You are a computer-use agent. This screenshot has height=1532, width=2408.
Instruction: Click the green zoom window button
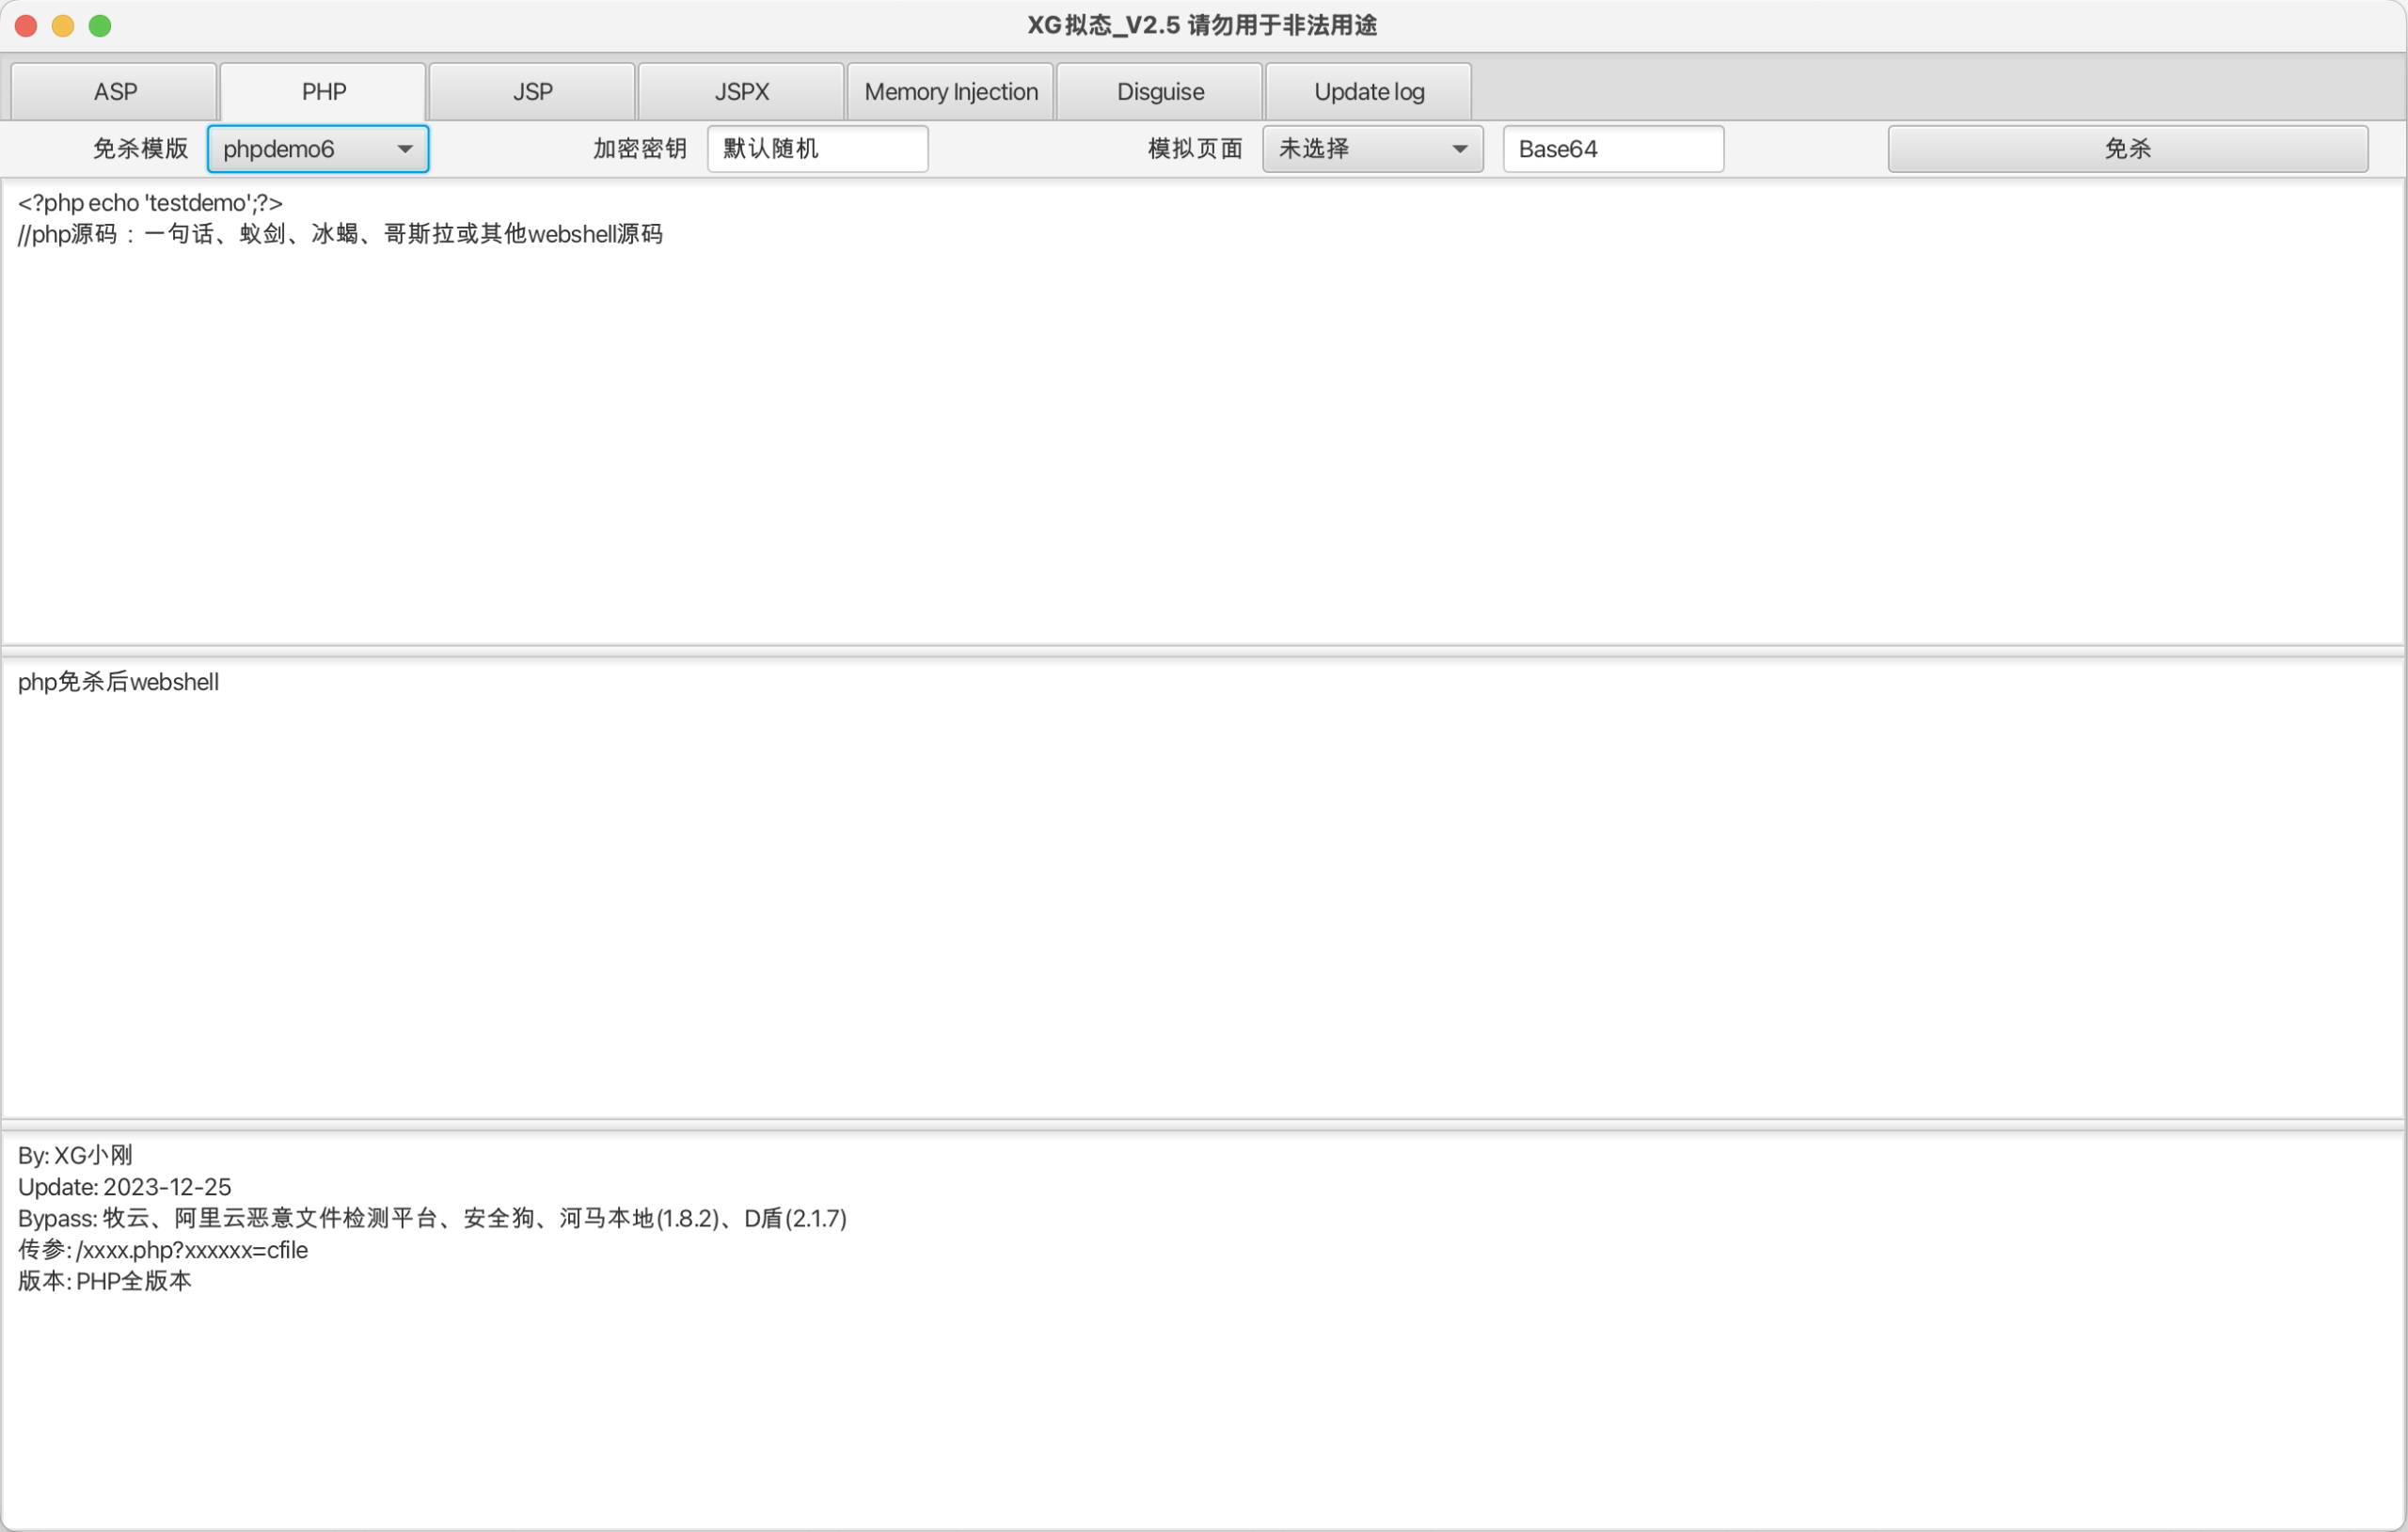100,26
